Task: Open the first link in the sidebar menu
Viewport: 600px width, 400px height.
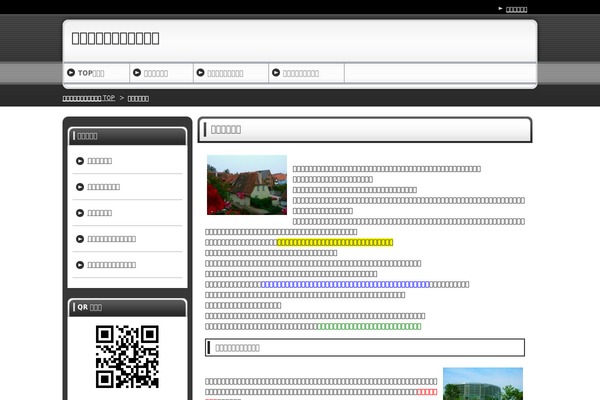Action: [x=99, y=161]
